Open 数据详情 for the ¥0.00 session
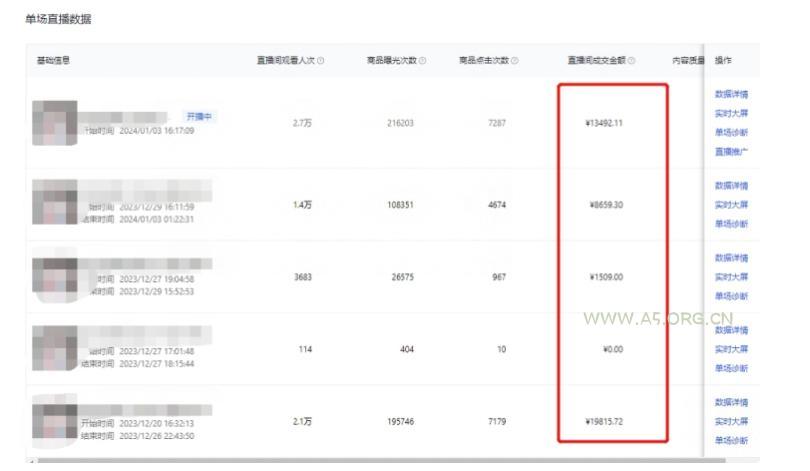This screenshot has width=810, height=471. click(x=731, y=330)
